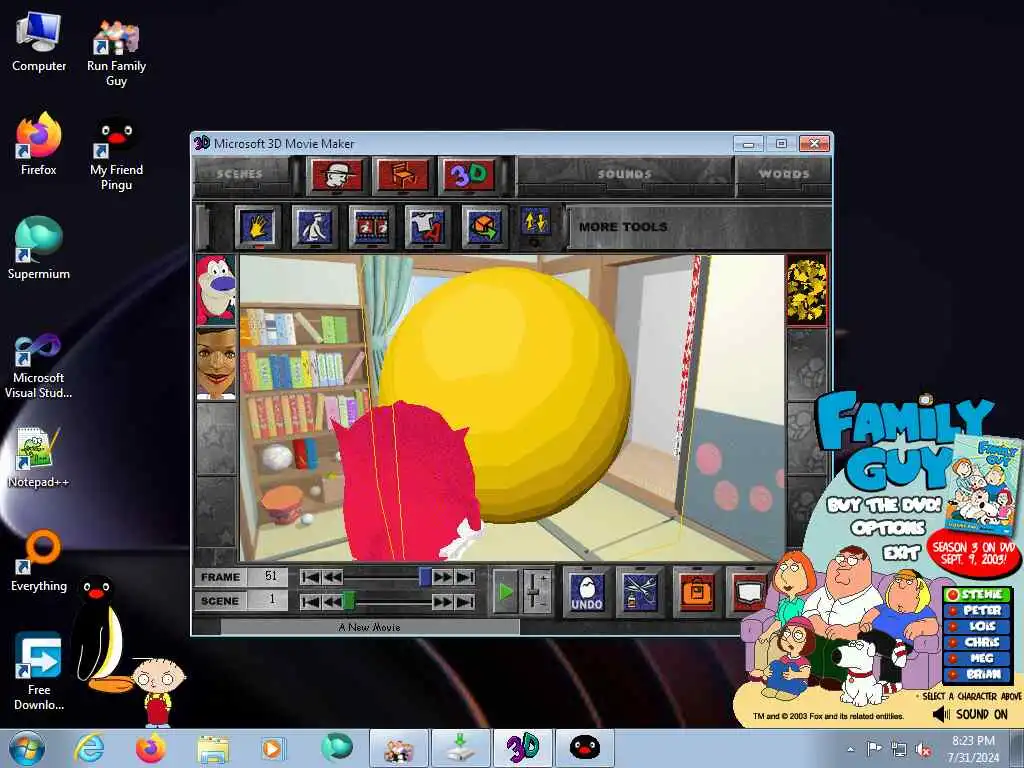Select the Free Download desktop shortcut

pyautogui.click(x=39, y=673)
